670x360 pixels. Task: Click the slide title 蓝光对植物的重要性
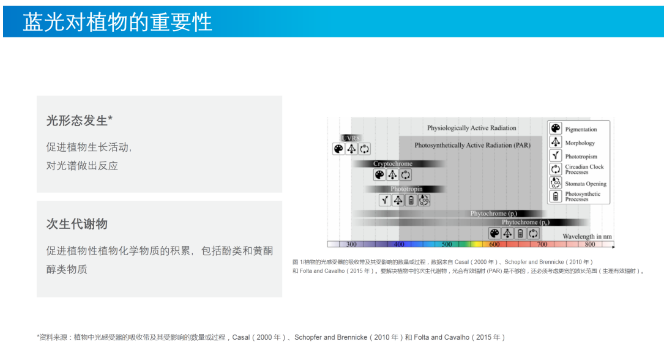tap(118, 22)
